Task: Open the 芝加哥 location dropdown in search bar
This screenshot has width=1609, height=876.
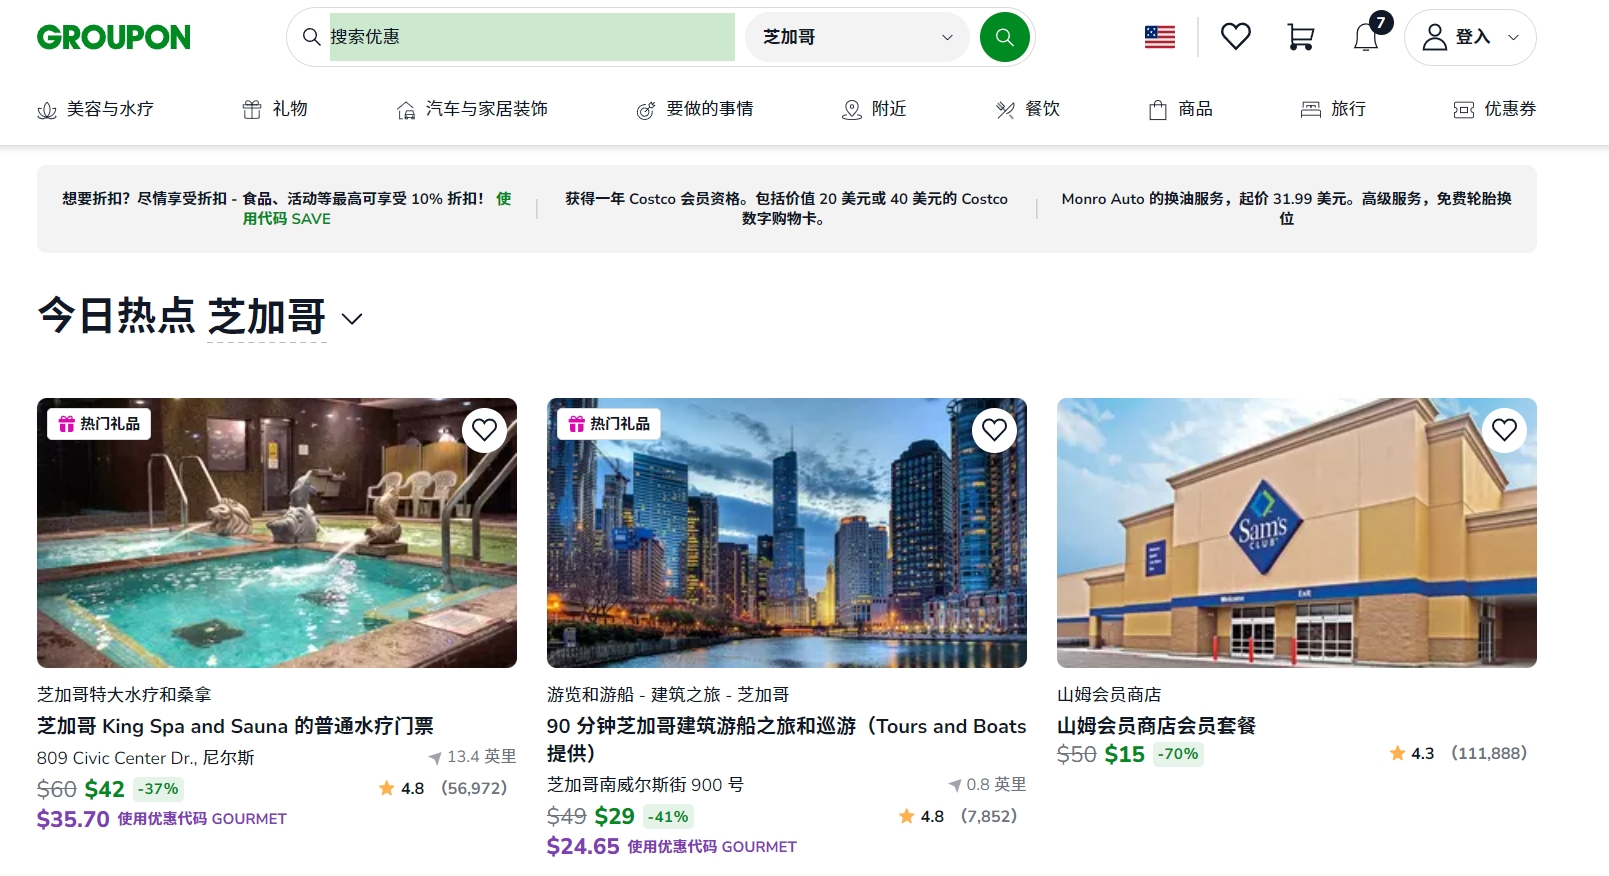Action: (857, 37)
